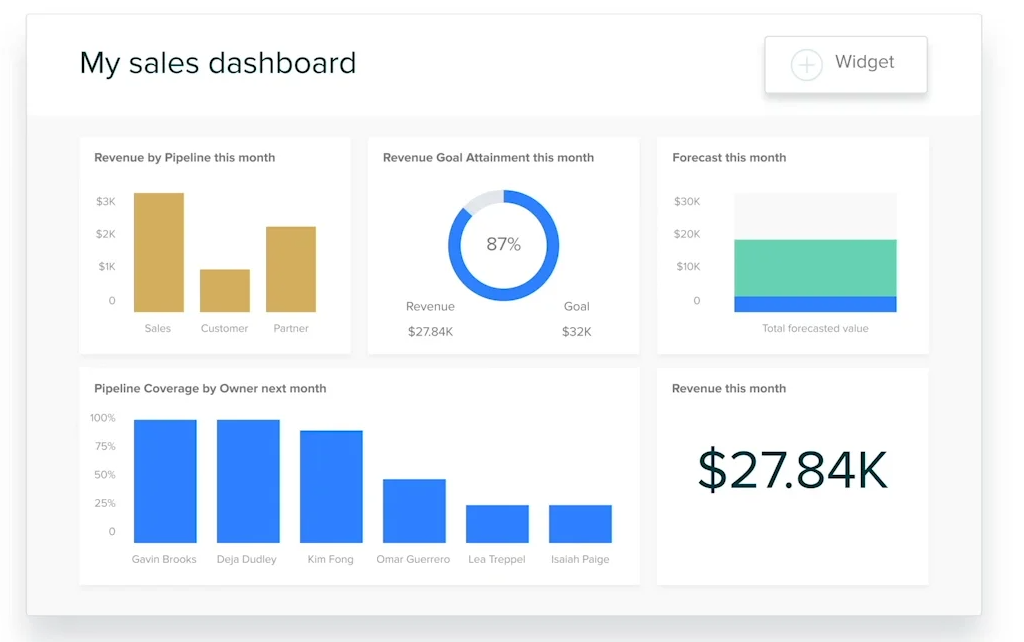
Task: Click the plus icon in Widget button
Action: click(x=806, y=65)
